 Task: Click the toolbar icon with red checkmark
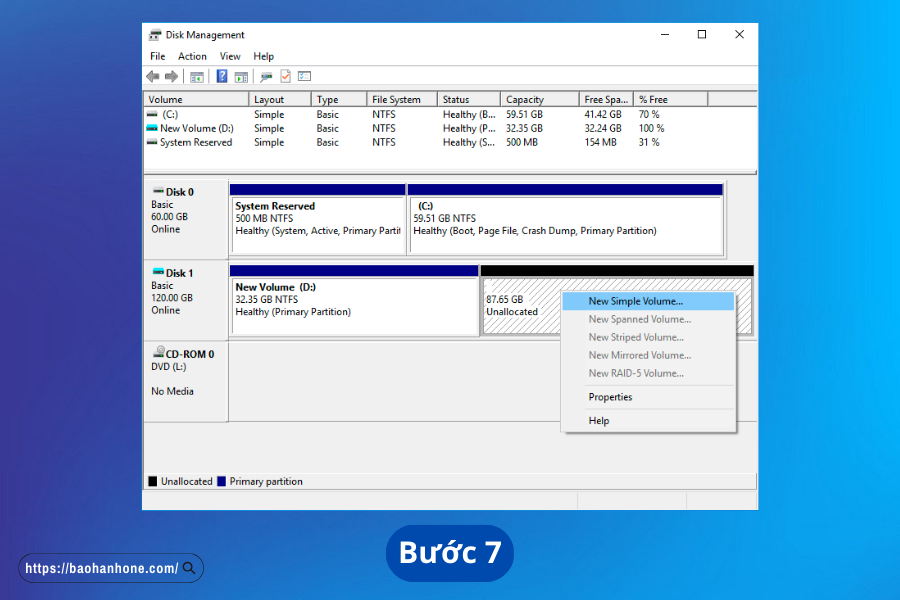(286, 76)
